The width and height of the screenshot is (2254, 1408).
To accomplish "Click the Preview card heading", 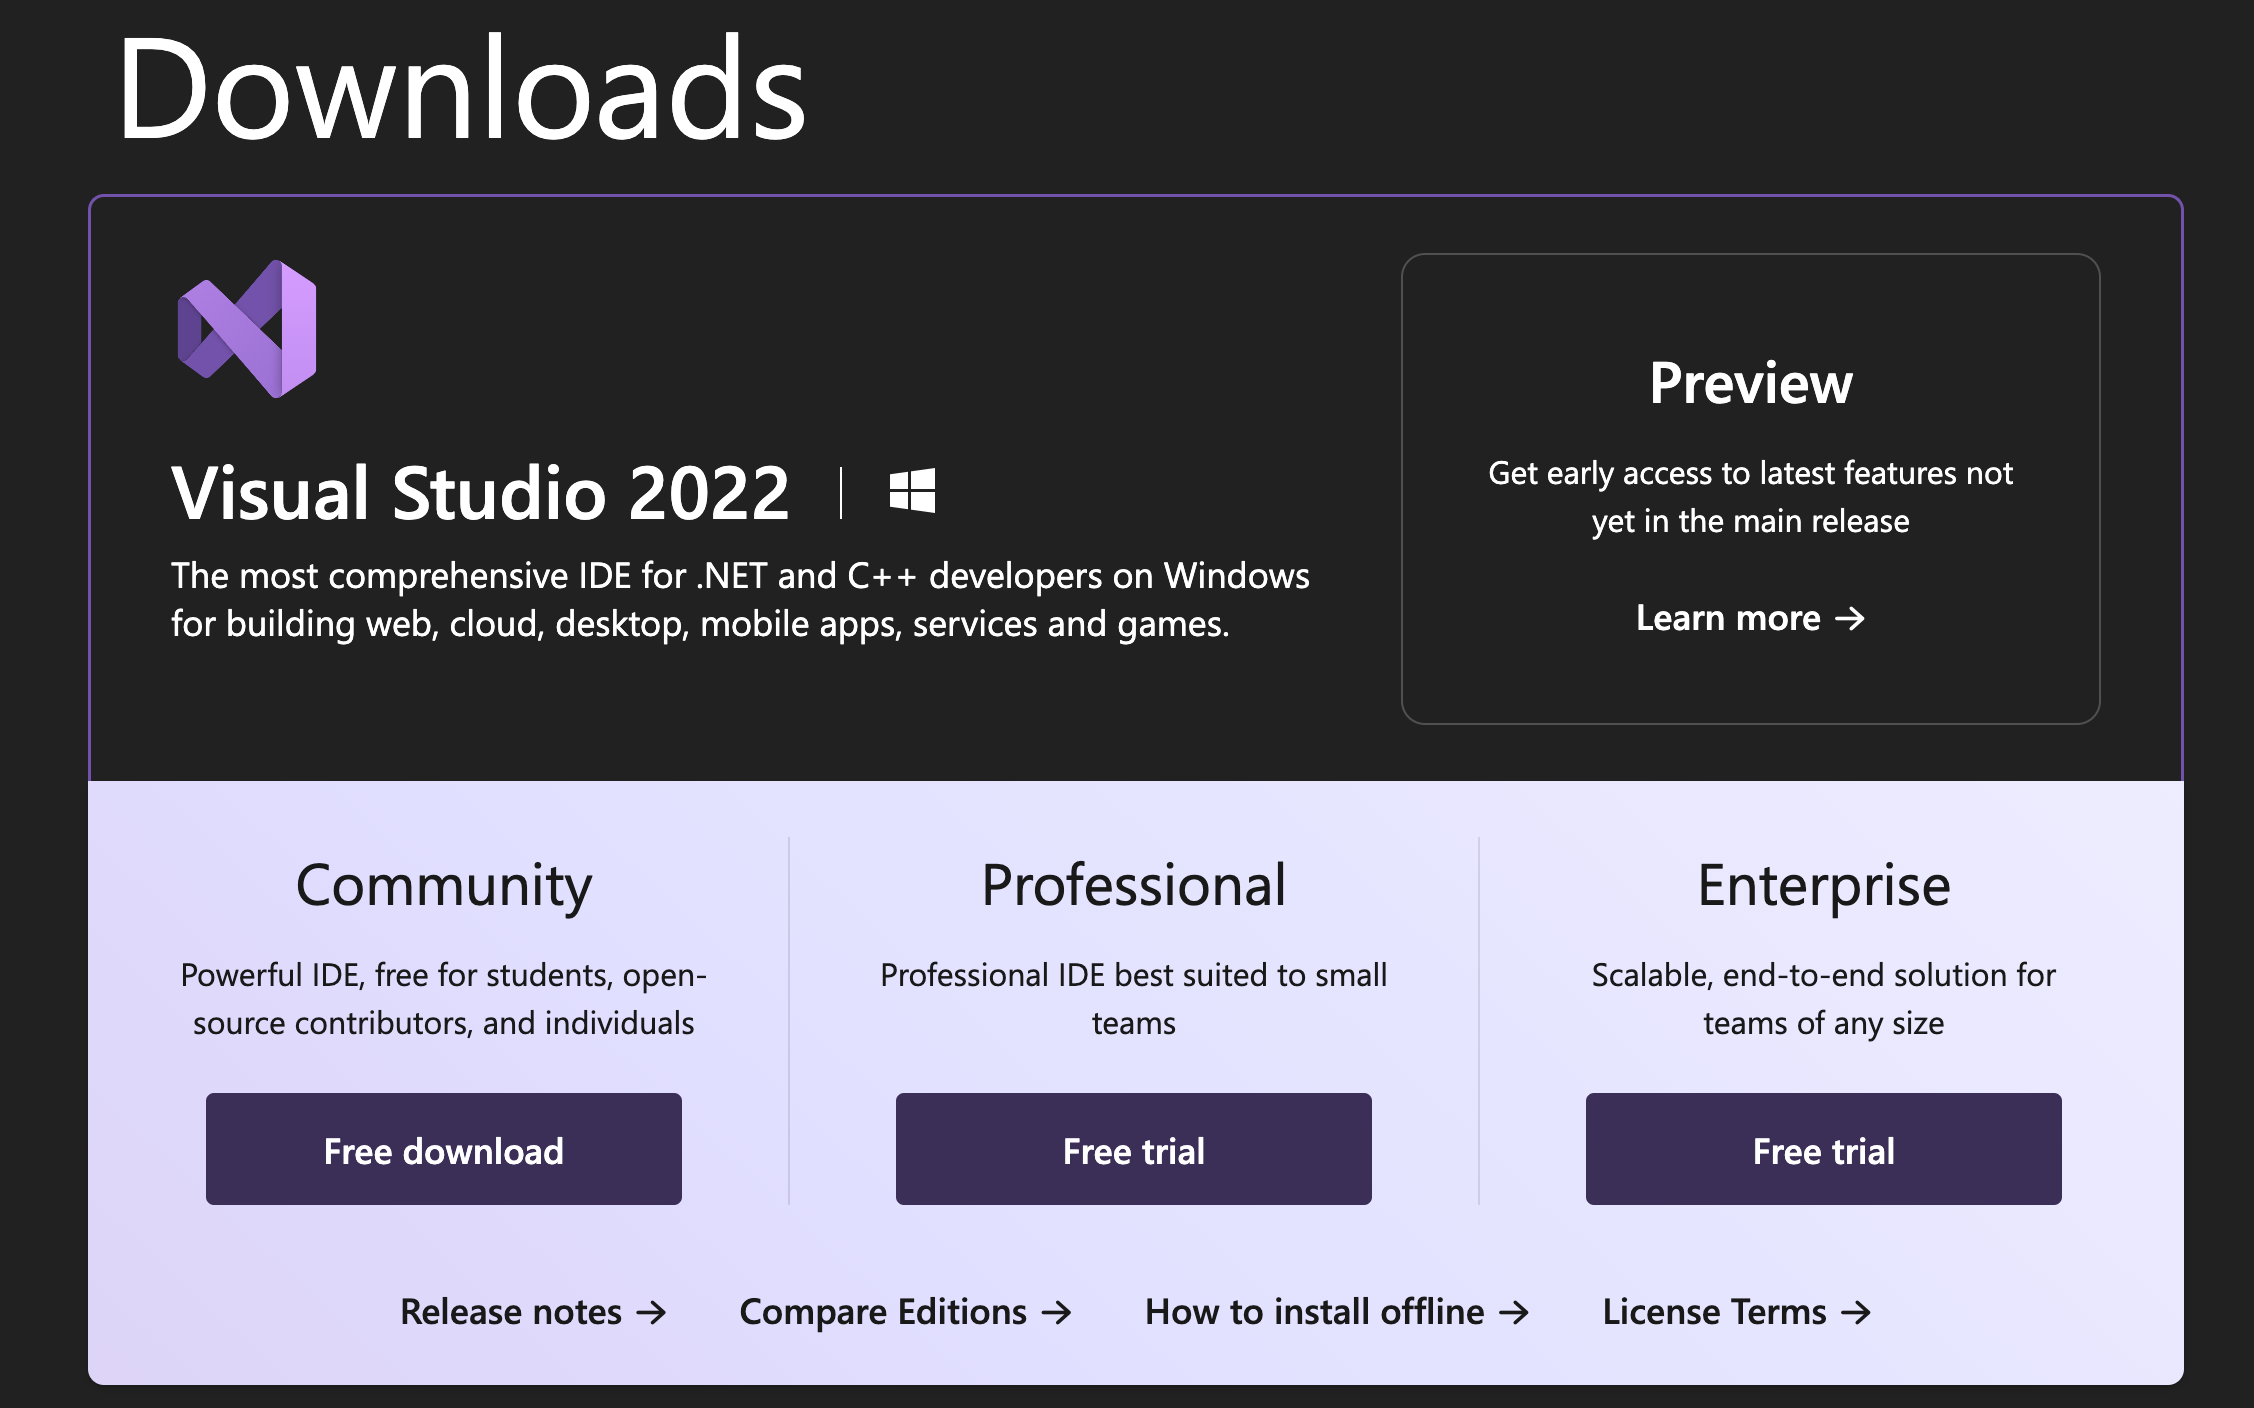I will coord(1750,383).
